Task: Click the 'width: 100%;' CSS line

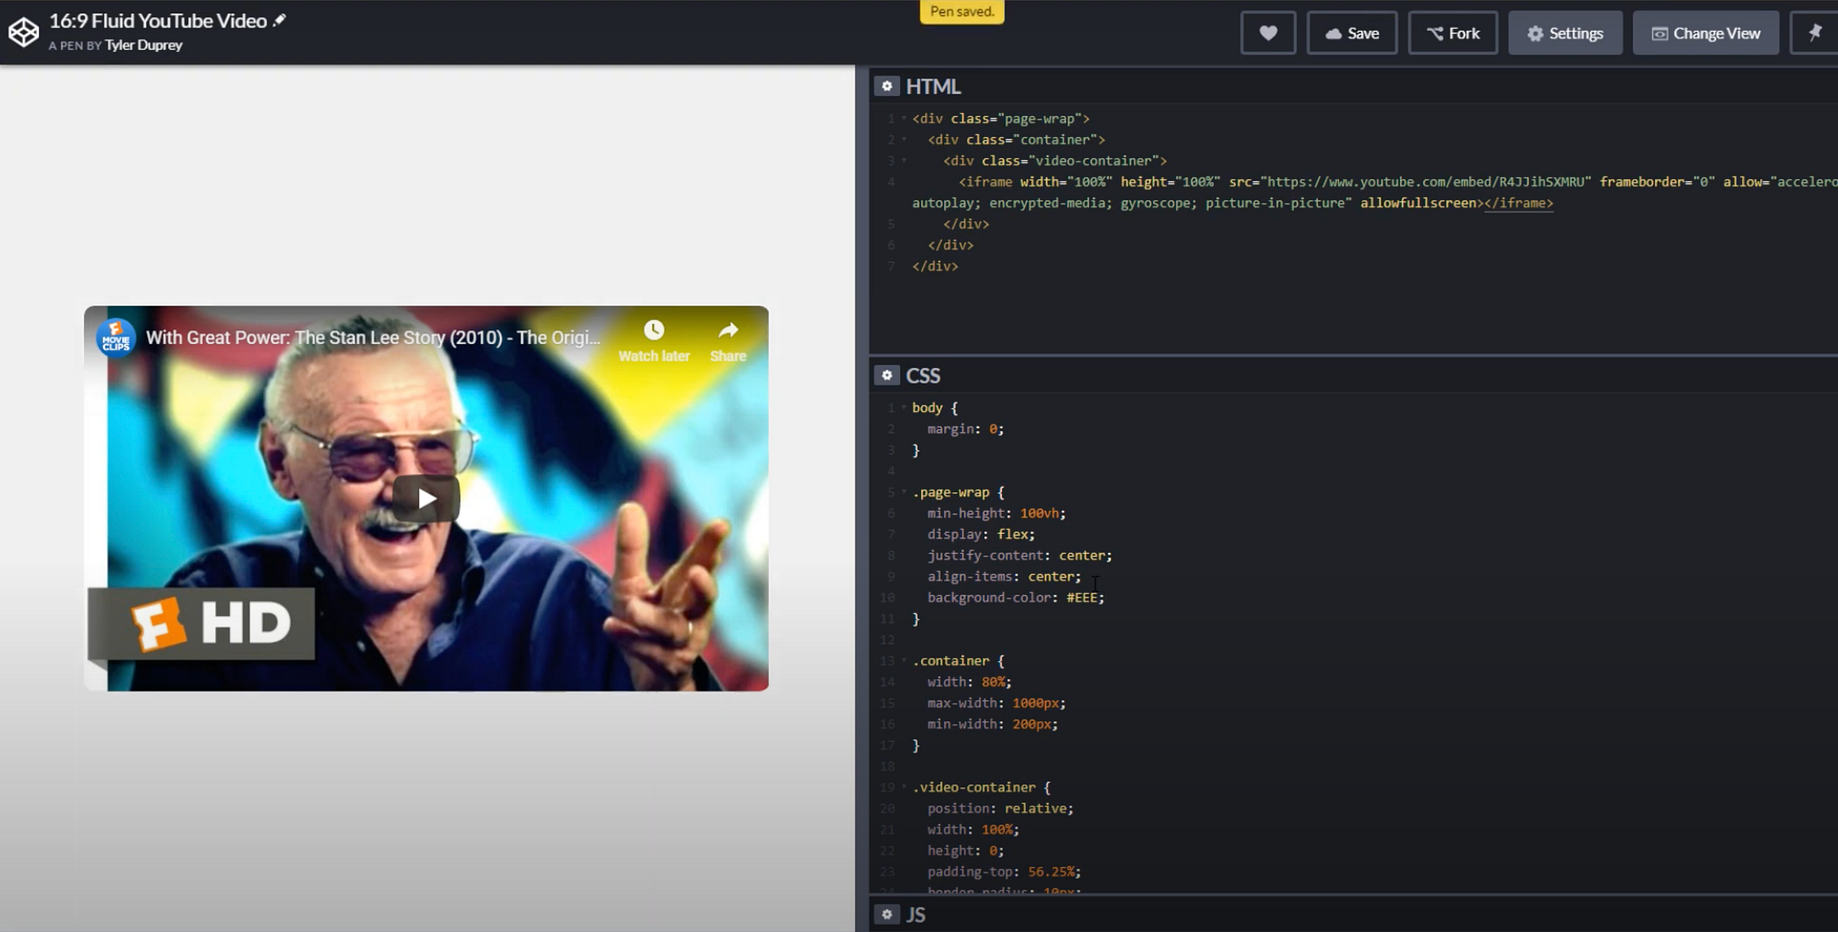Action: point(973,829)
